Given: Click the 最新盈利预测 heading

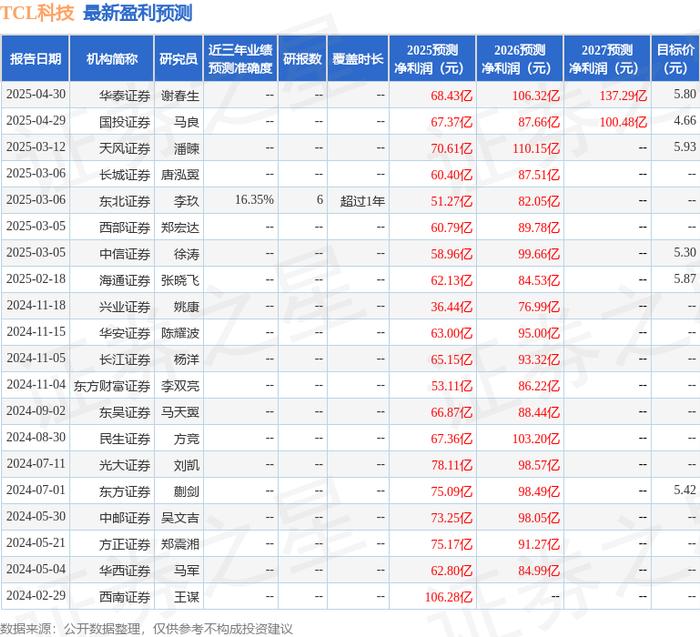Looking at the screenshot, I should (138, 13).
